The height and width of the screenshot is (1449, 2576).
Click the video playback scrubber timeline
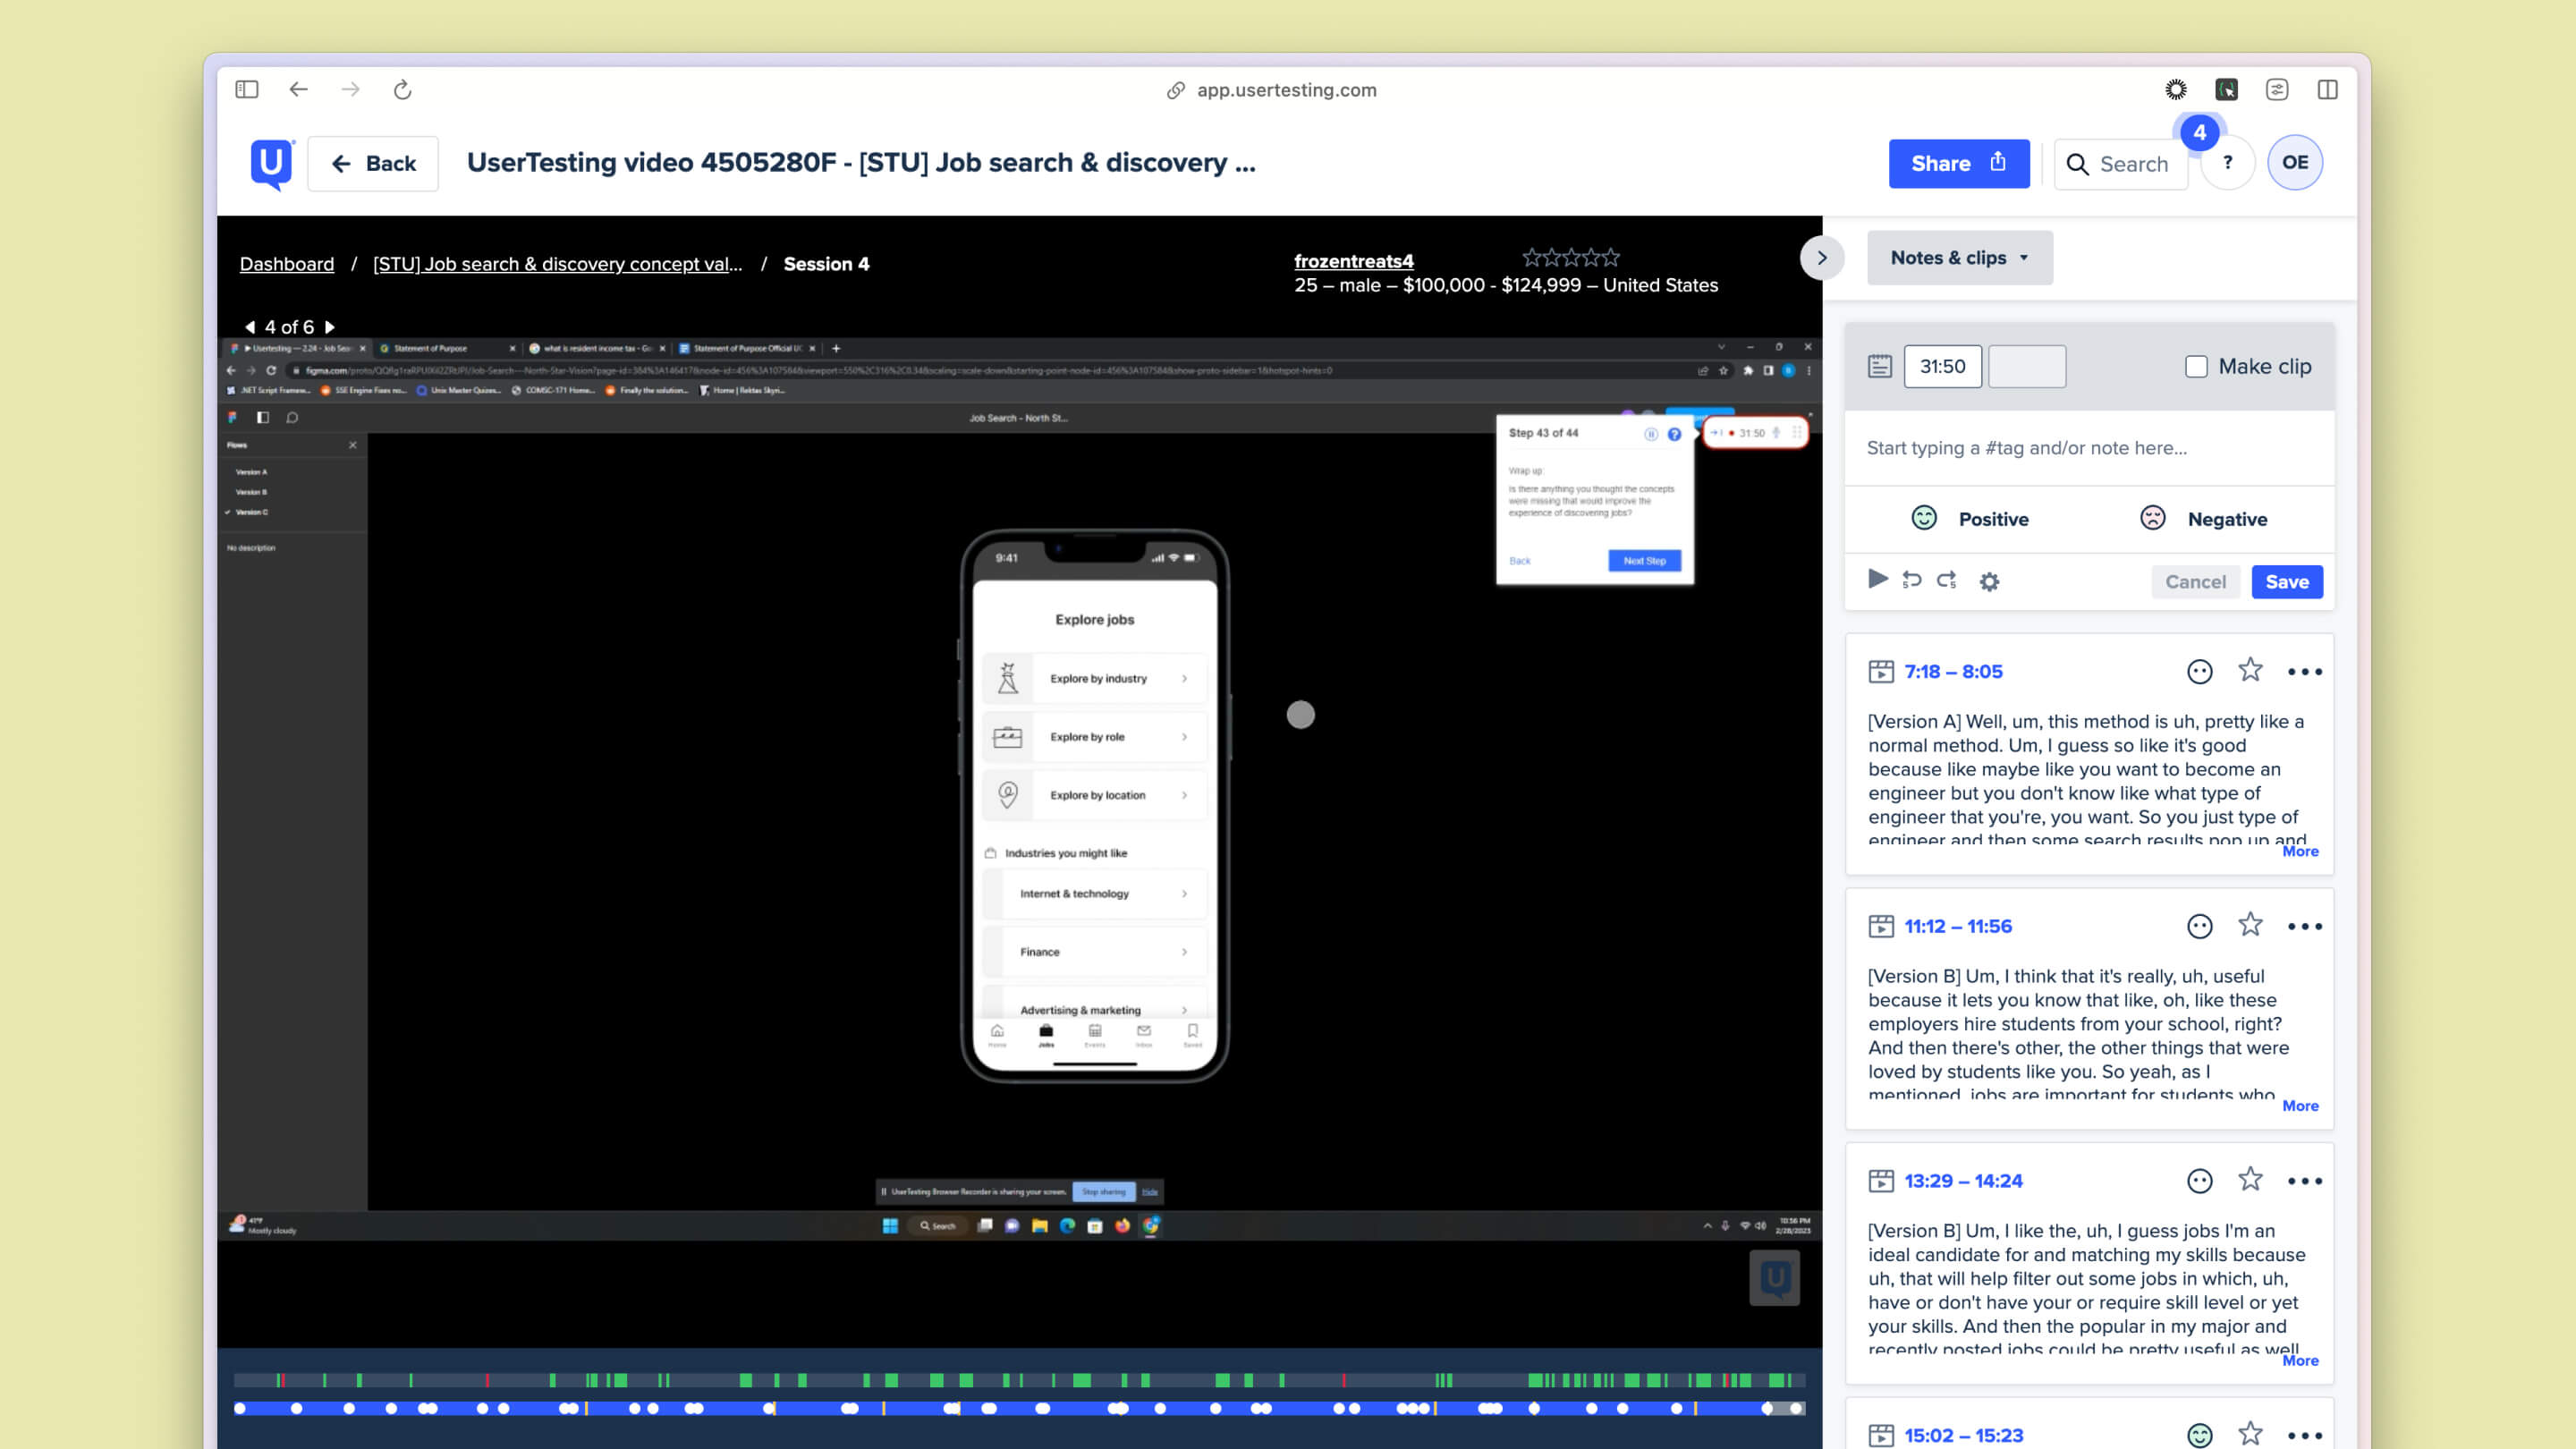(x=1019, y=1409)
